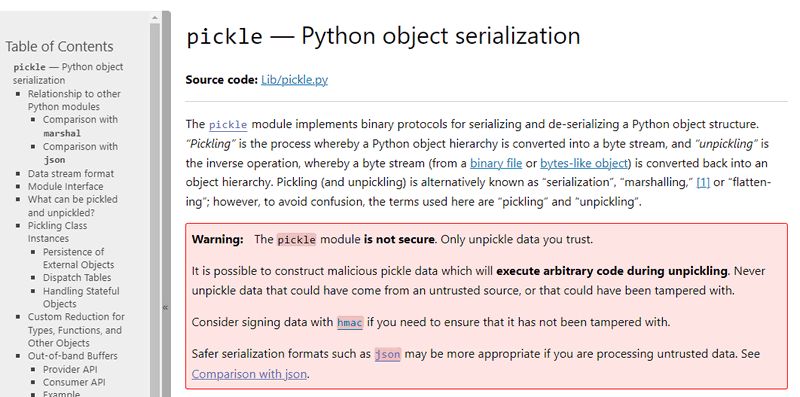The width and height of the screenshot is (800, 397).
Task: Select Comparison with marshal in contents
Action: [x=80, y=126]
